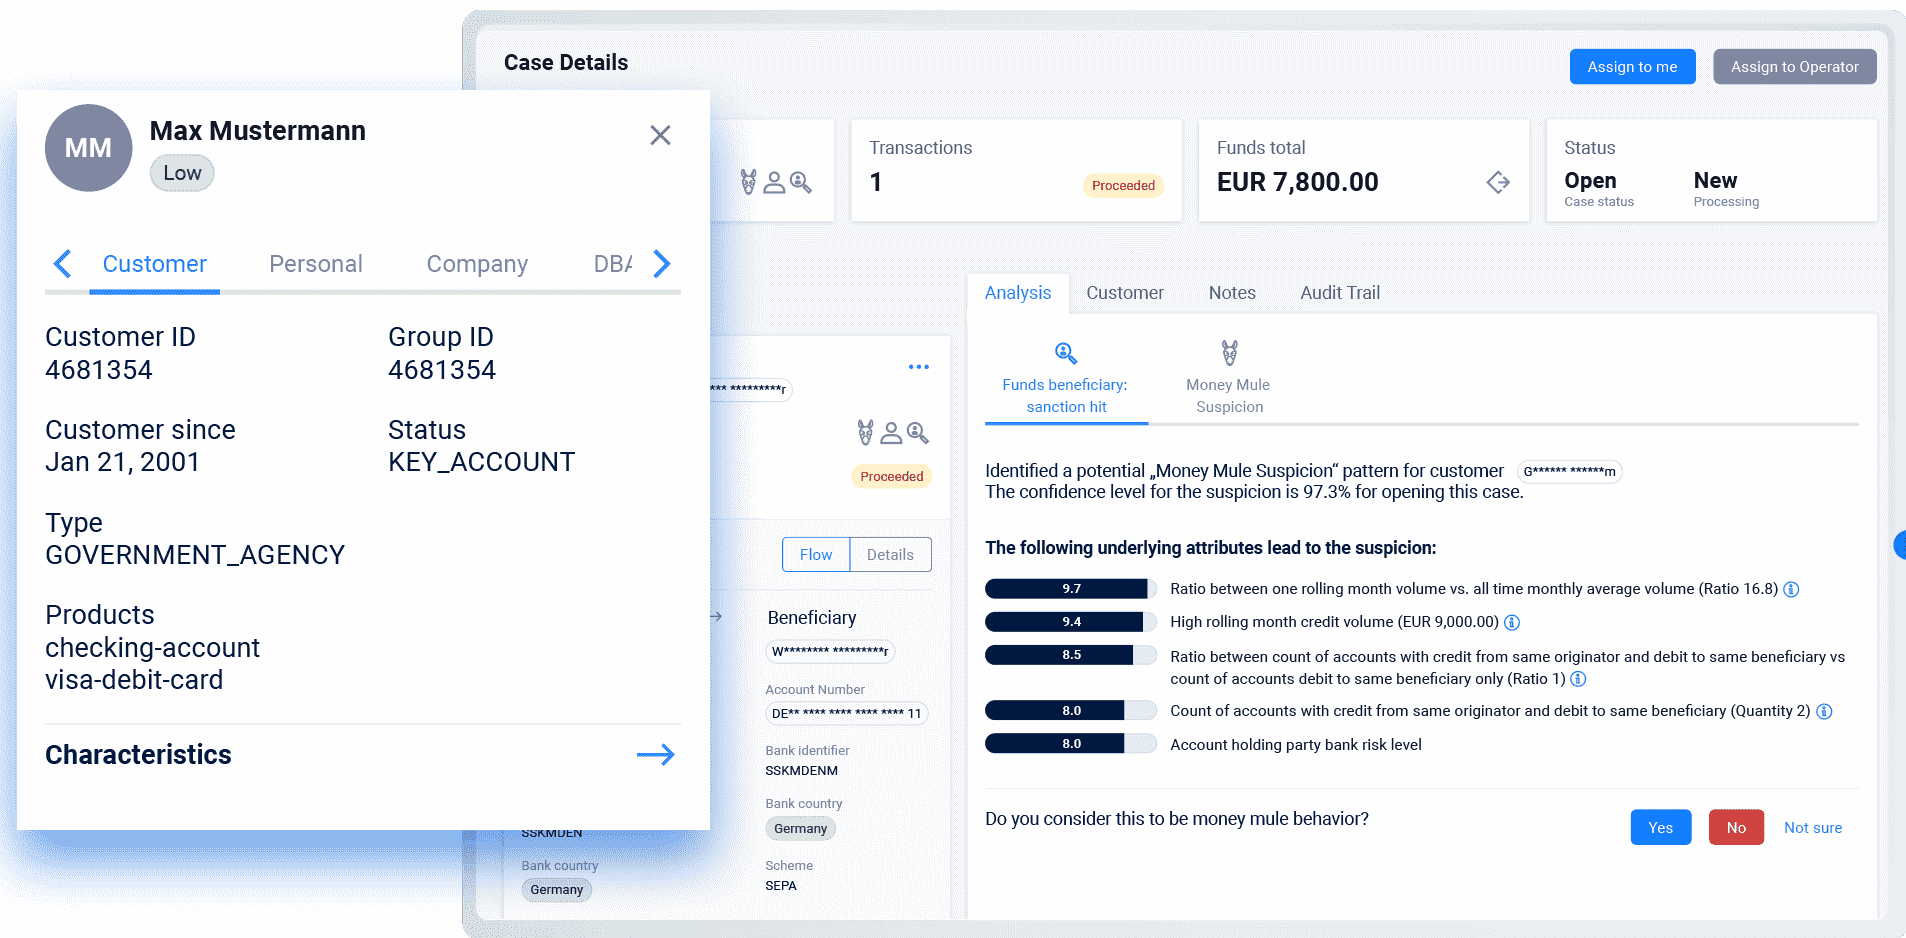
Task: Click the GOVERNMENT_AGENCY type value
Action: point(195,555)
